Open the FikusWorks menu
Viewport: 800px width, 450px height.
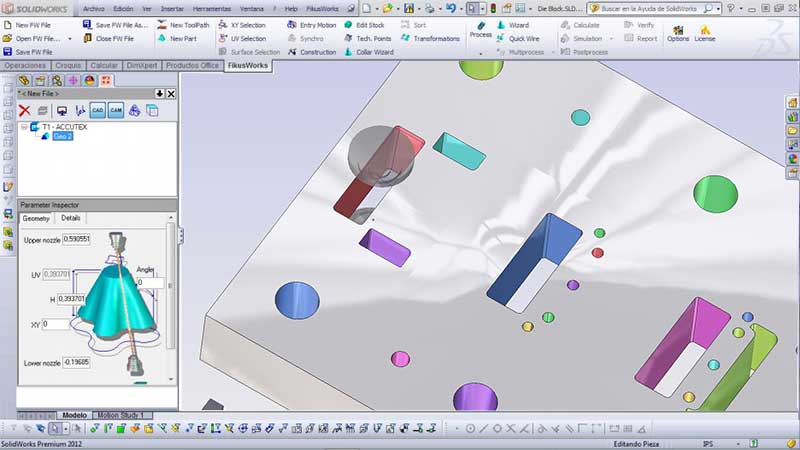[x=322, y=9]
